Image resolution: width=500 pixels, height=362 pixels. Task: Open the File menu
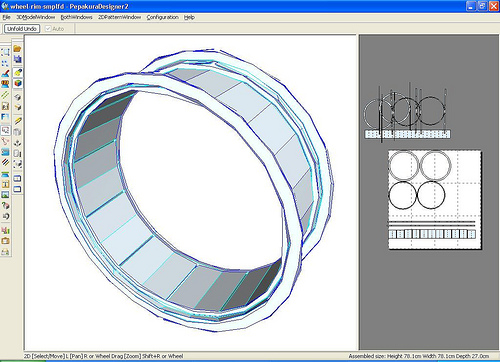pos(6,17)
